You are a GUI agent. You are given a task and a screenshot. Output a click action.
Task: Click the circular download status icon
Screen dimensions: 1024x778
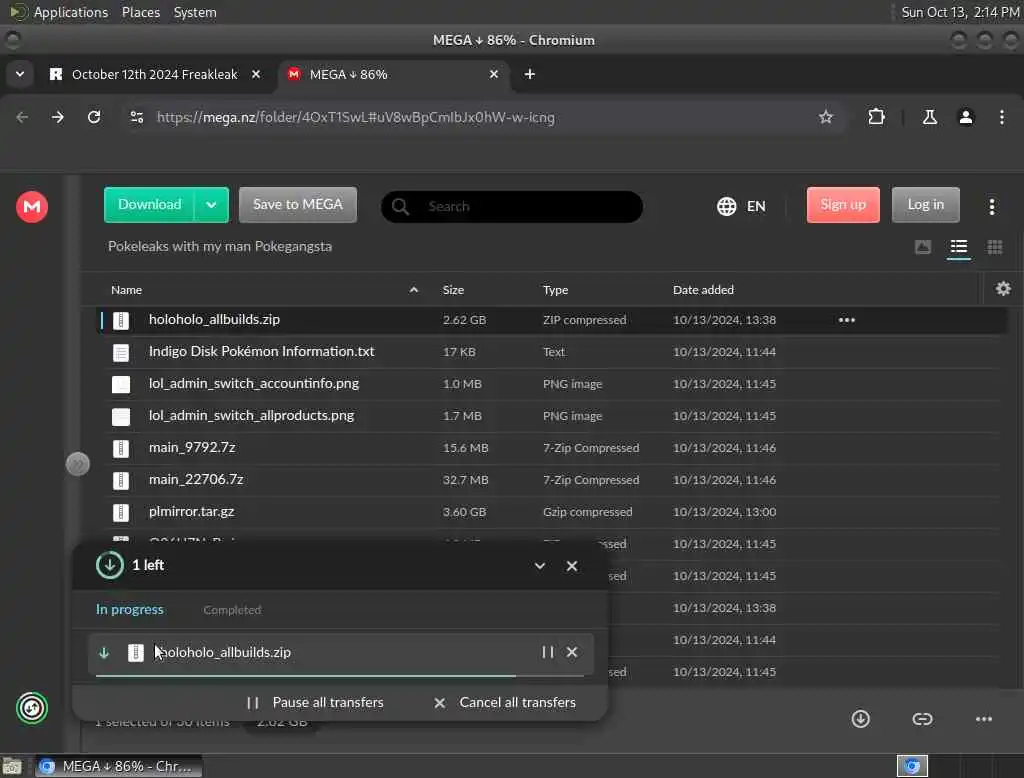pyautogui.click(x=109, y=565)
